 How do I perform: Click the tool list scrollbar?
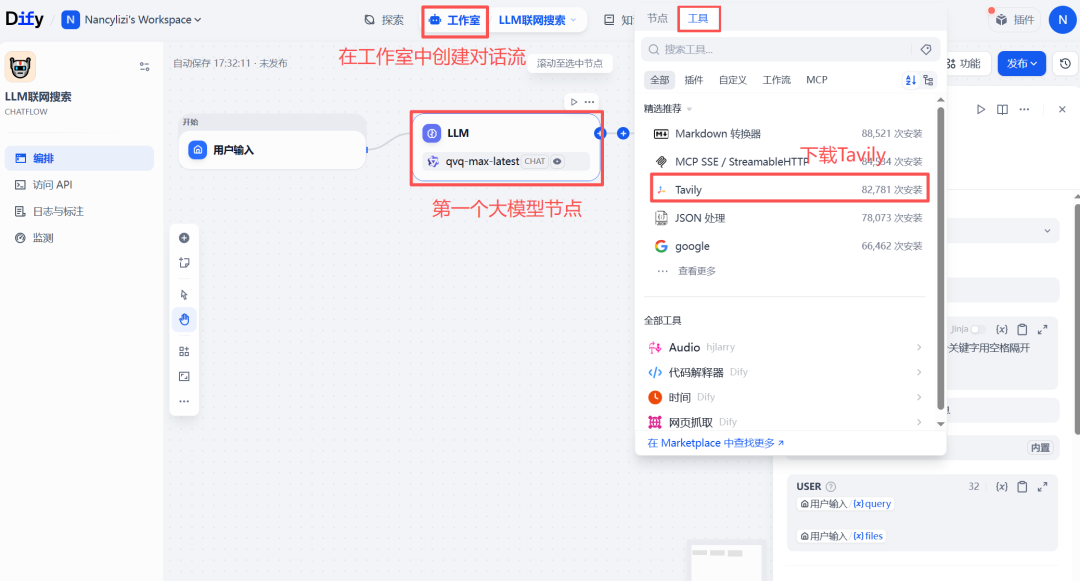point(940,258)
